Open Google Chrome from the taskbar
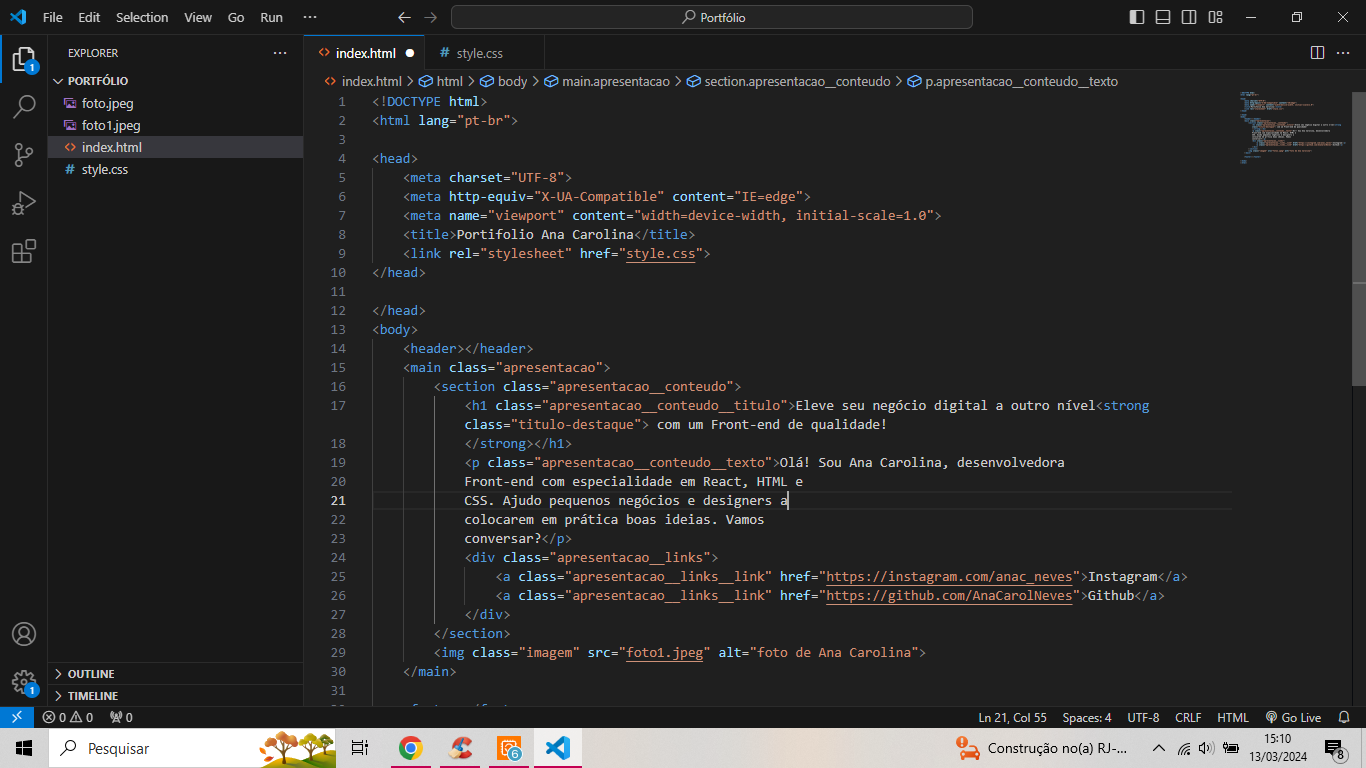This screenshot has height=768, width=1366. click(x=410, y=748)
